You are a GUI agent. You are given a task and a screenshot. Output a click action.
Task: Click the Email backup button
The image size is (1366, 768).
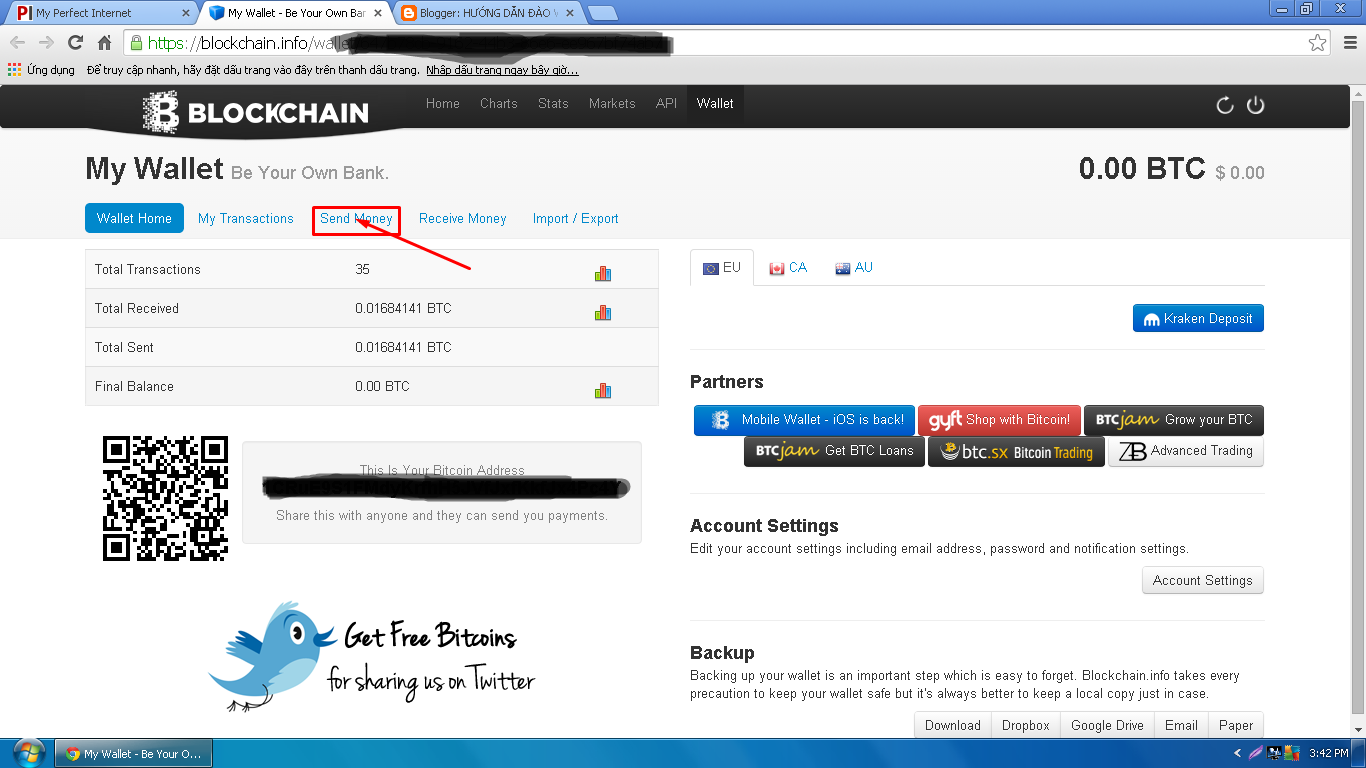[x=1181, y=725]
